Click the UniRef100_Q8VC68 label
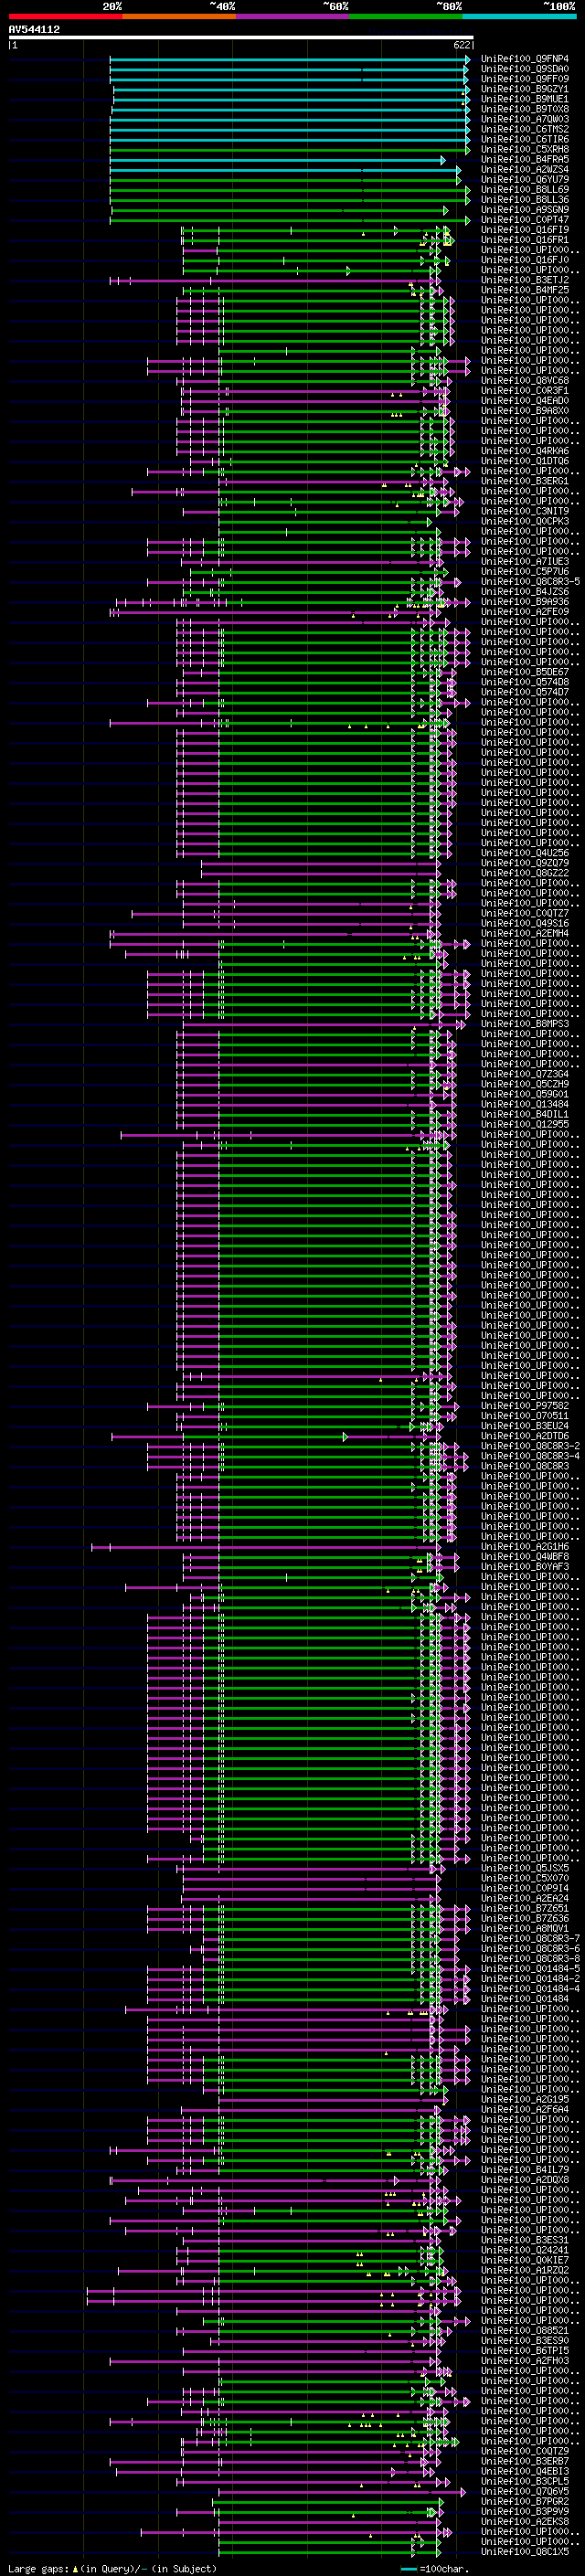The image size is (585, 2576). click(x=525, y=380)
